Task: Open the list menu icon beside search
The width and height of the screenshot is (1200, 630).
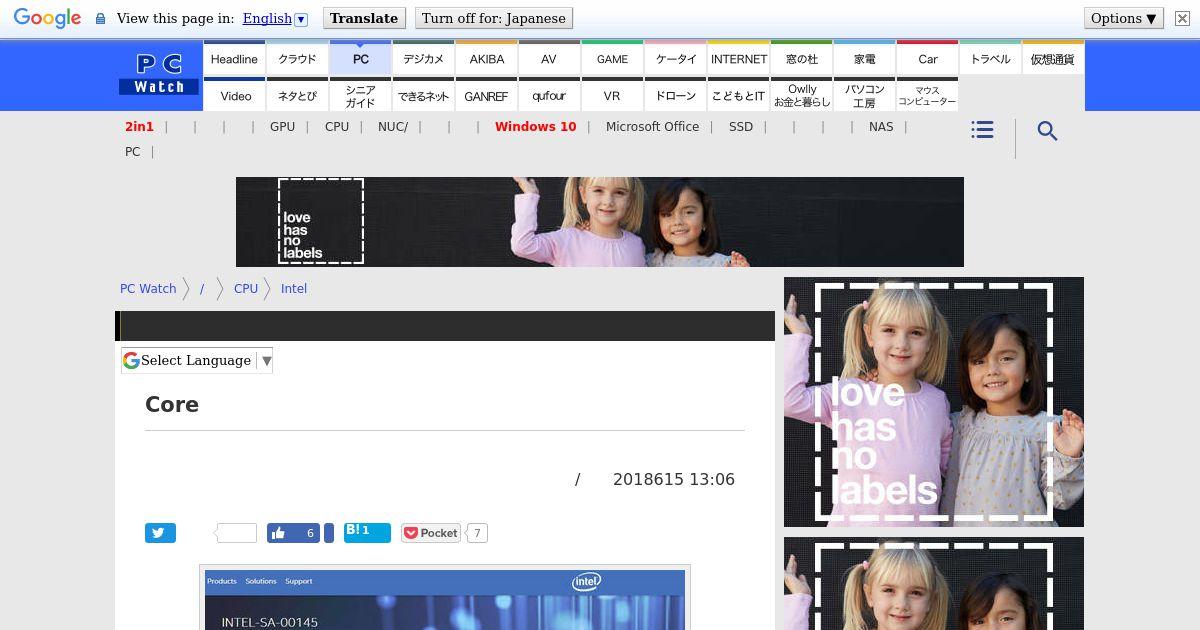Action: pos(982,130)
